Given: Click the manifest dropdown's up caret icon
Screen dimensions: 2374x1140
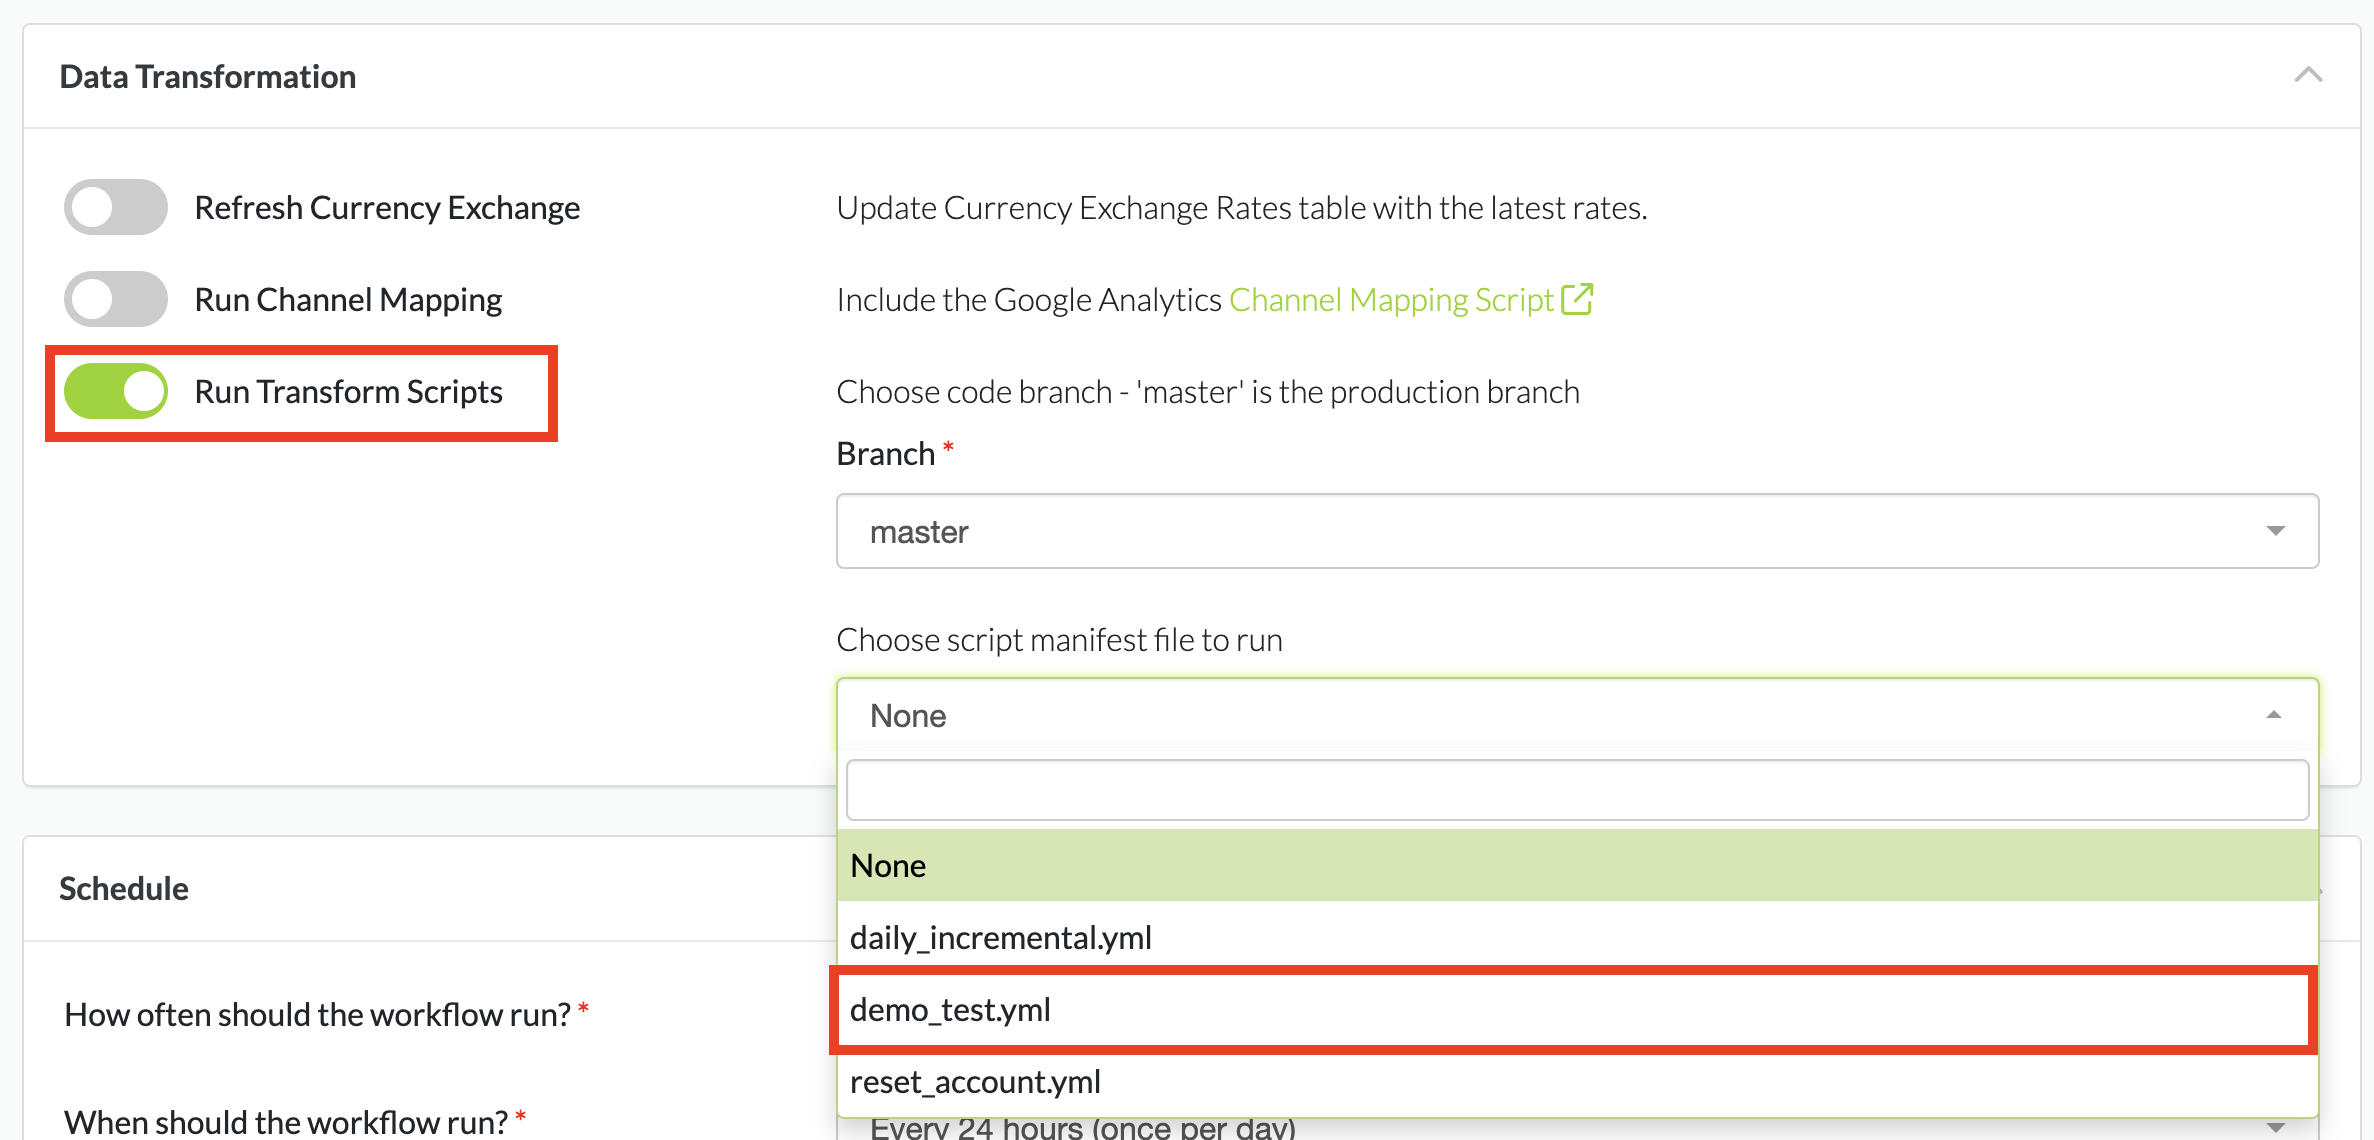Looking at the screenshot, I should pos(2274,715).
